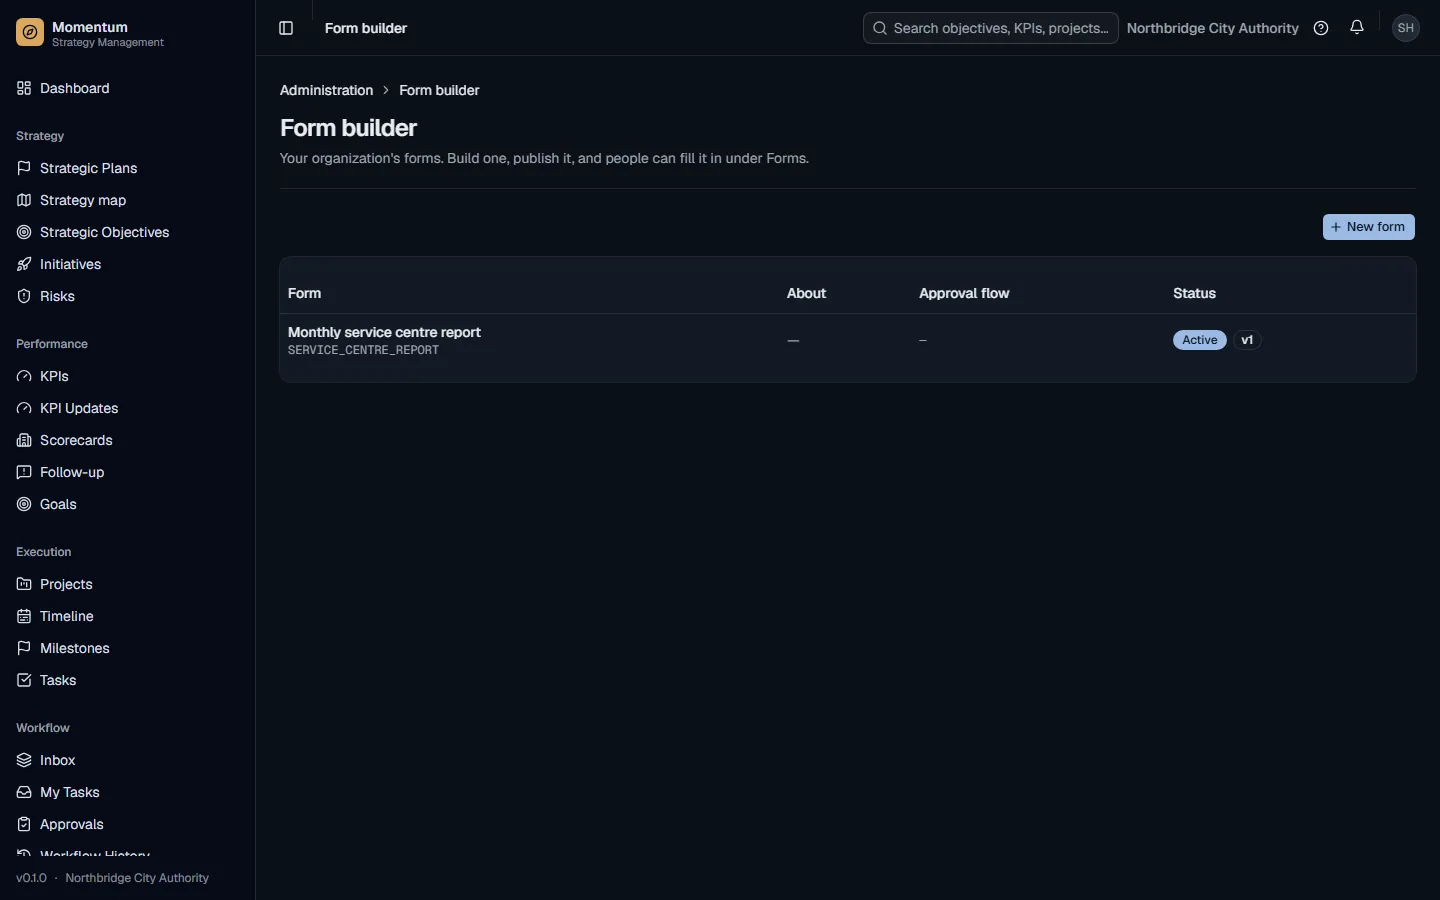The width and height of the screenshot is (1440, 900).
Task: Open the notifications bell
Action: (x=1357, y=28)
